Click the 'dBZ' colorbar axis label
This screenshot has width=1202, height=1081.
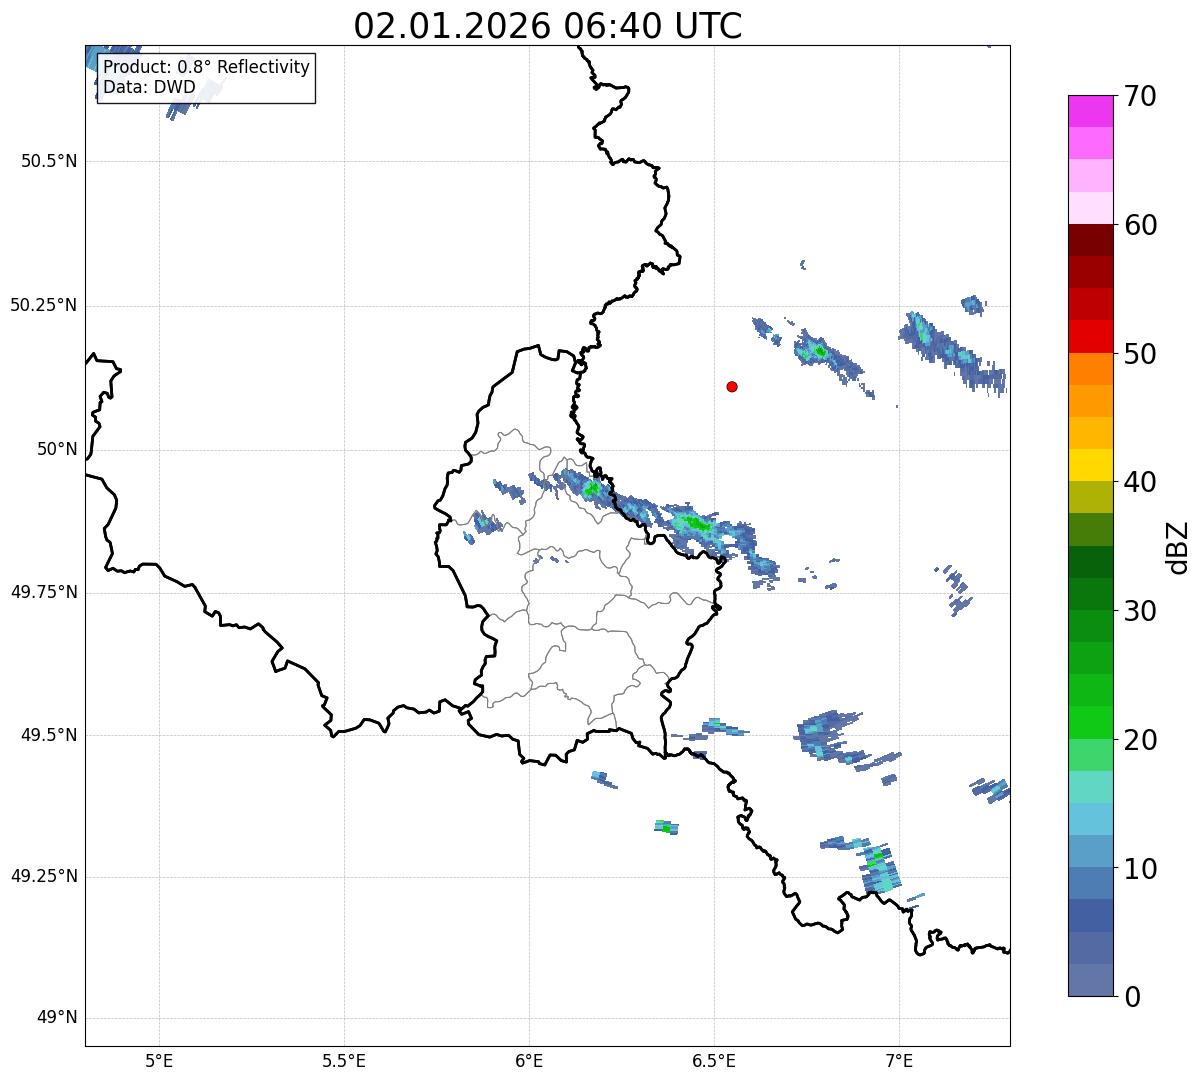tap(1178, 547)
